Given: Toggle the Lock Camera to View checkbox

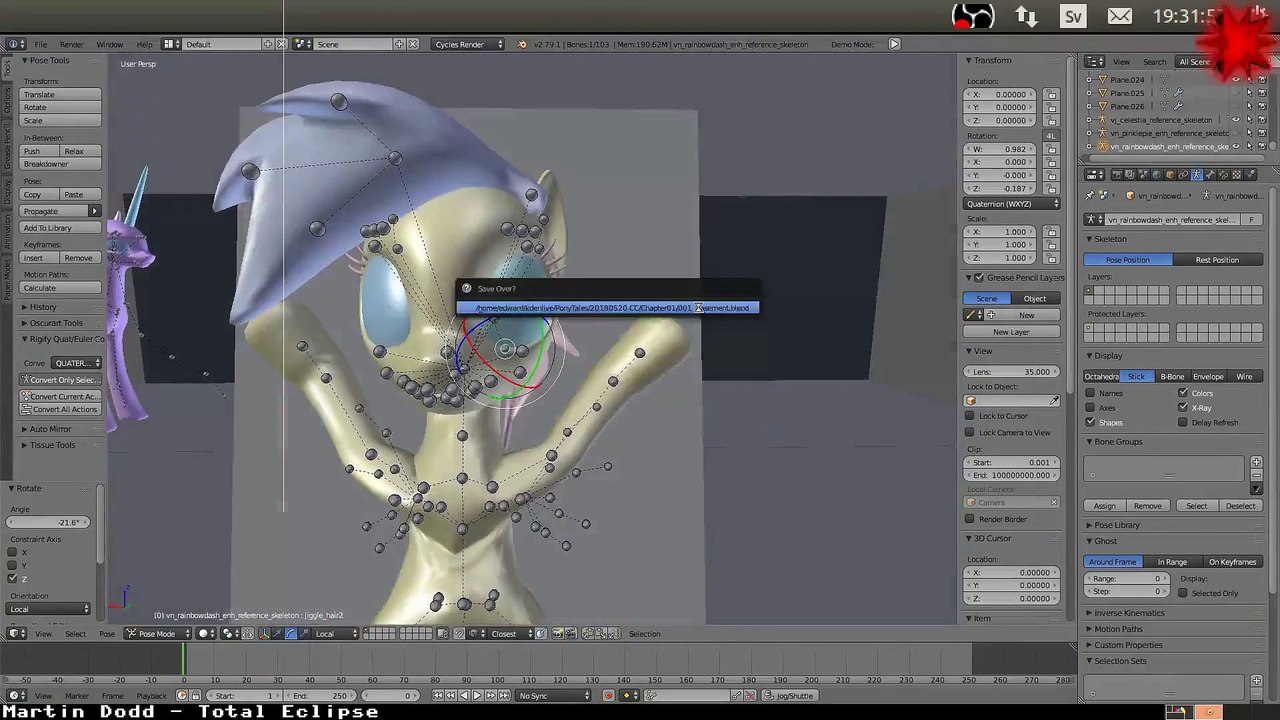Looking at the screenshot, I should [x=969, y=433].
